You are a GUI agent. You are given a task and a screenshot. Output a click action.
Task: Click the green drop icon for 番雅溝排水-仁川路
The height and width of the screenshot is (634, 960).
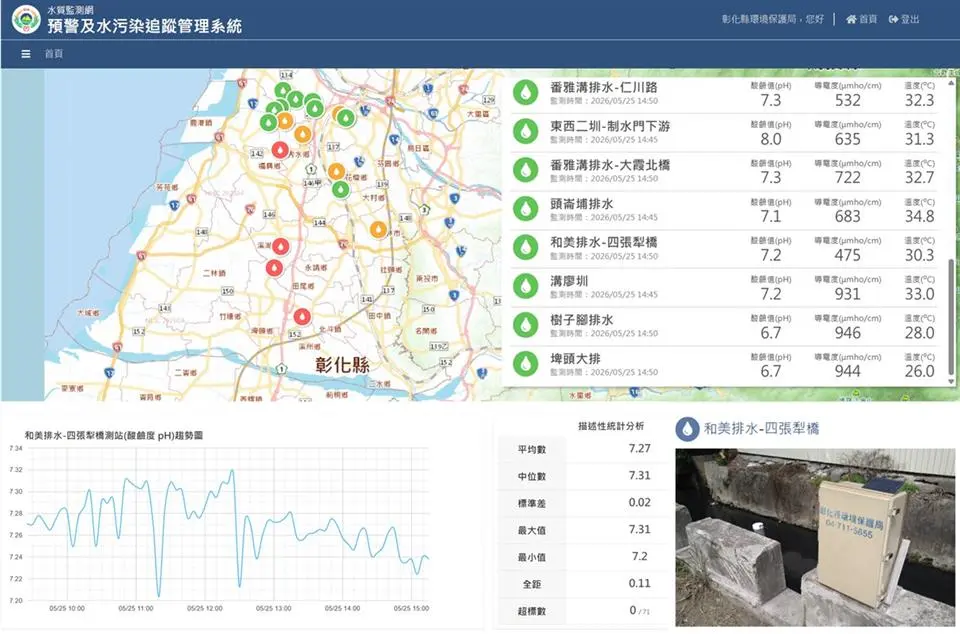click(525, 93)
